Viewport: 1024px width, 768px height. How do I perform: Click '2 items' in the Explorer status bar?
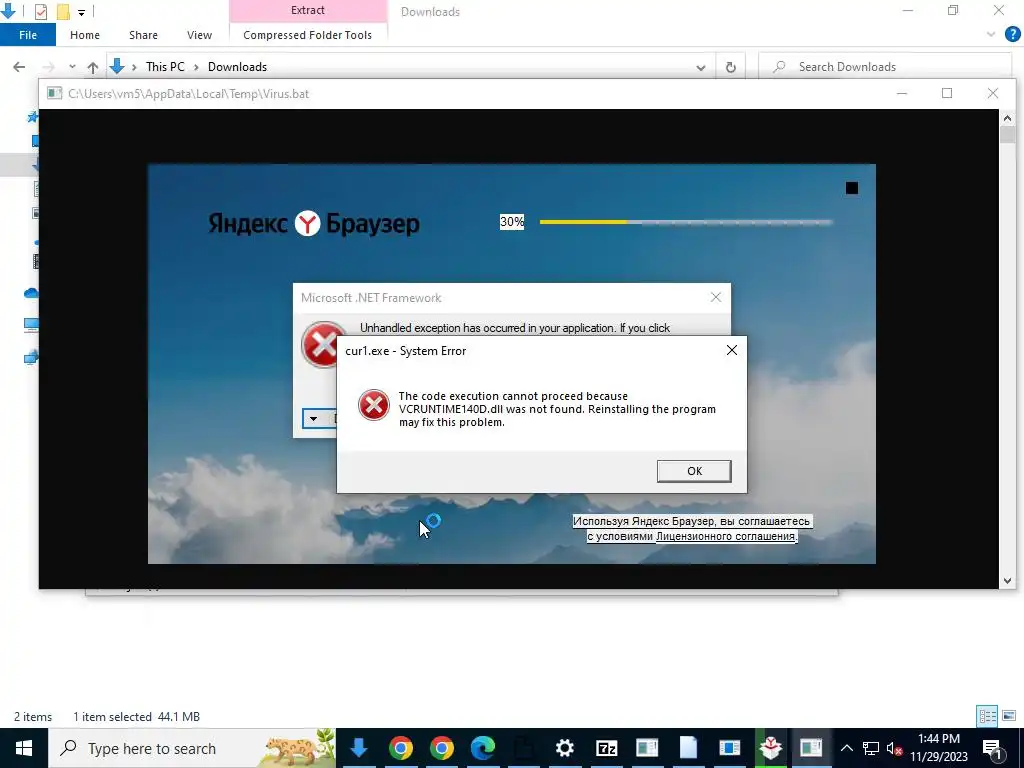click(33, 716)
